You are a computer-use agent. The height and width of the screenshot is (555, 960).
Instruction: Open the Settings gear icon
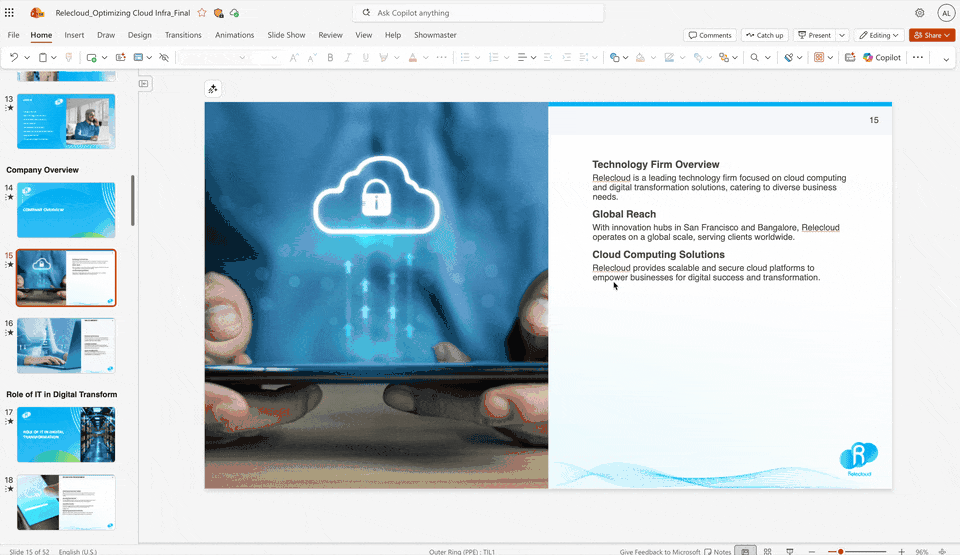coord(920,13)
